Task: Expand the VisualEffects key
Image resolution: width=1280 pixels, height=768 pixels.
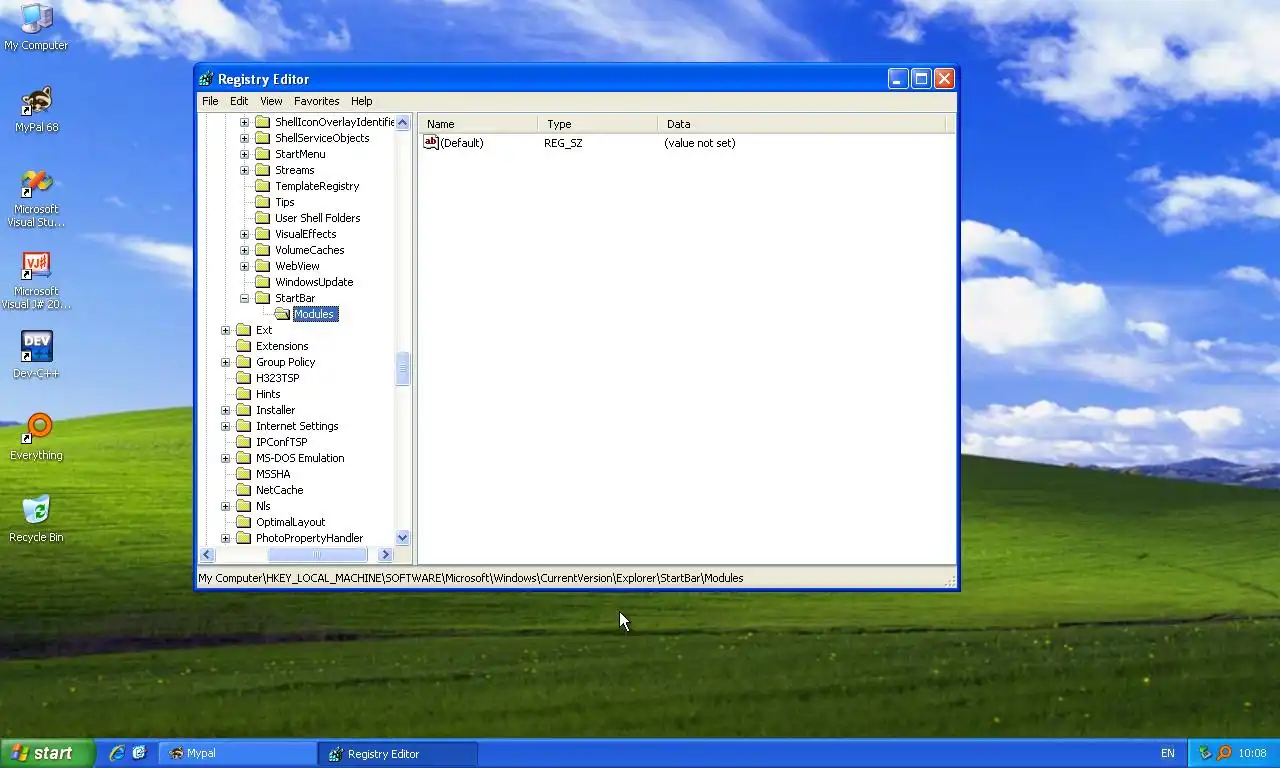Action: (x=244, y=234)
